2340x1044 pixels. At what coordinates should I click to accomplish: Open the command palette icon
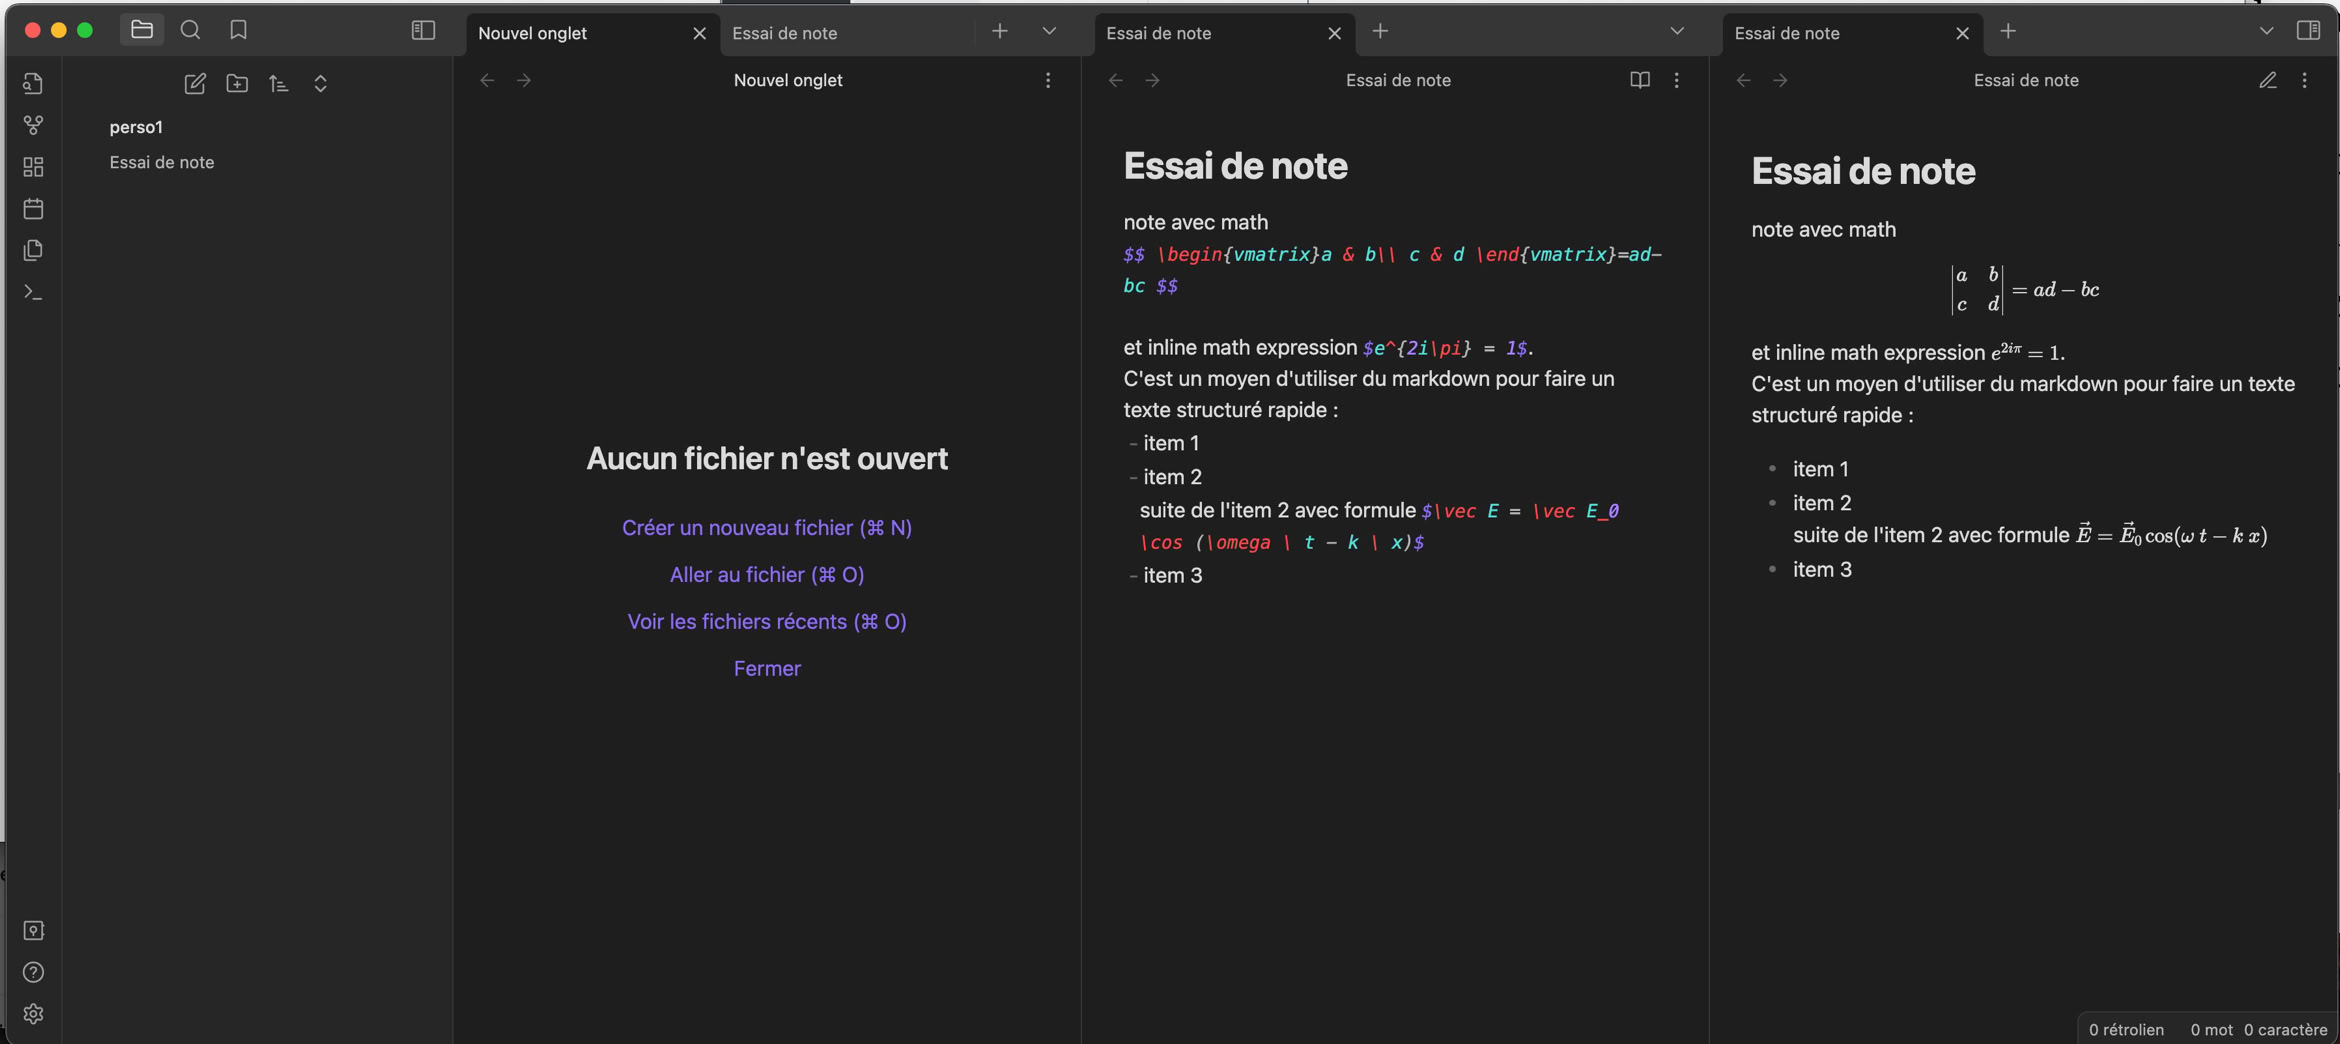click(x=33, y=292)
